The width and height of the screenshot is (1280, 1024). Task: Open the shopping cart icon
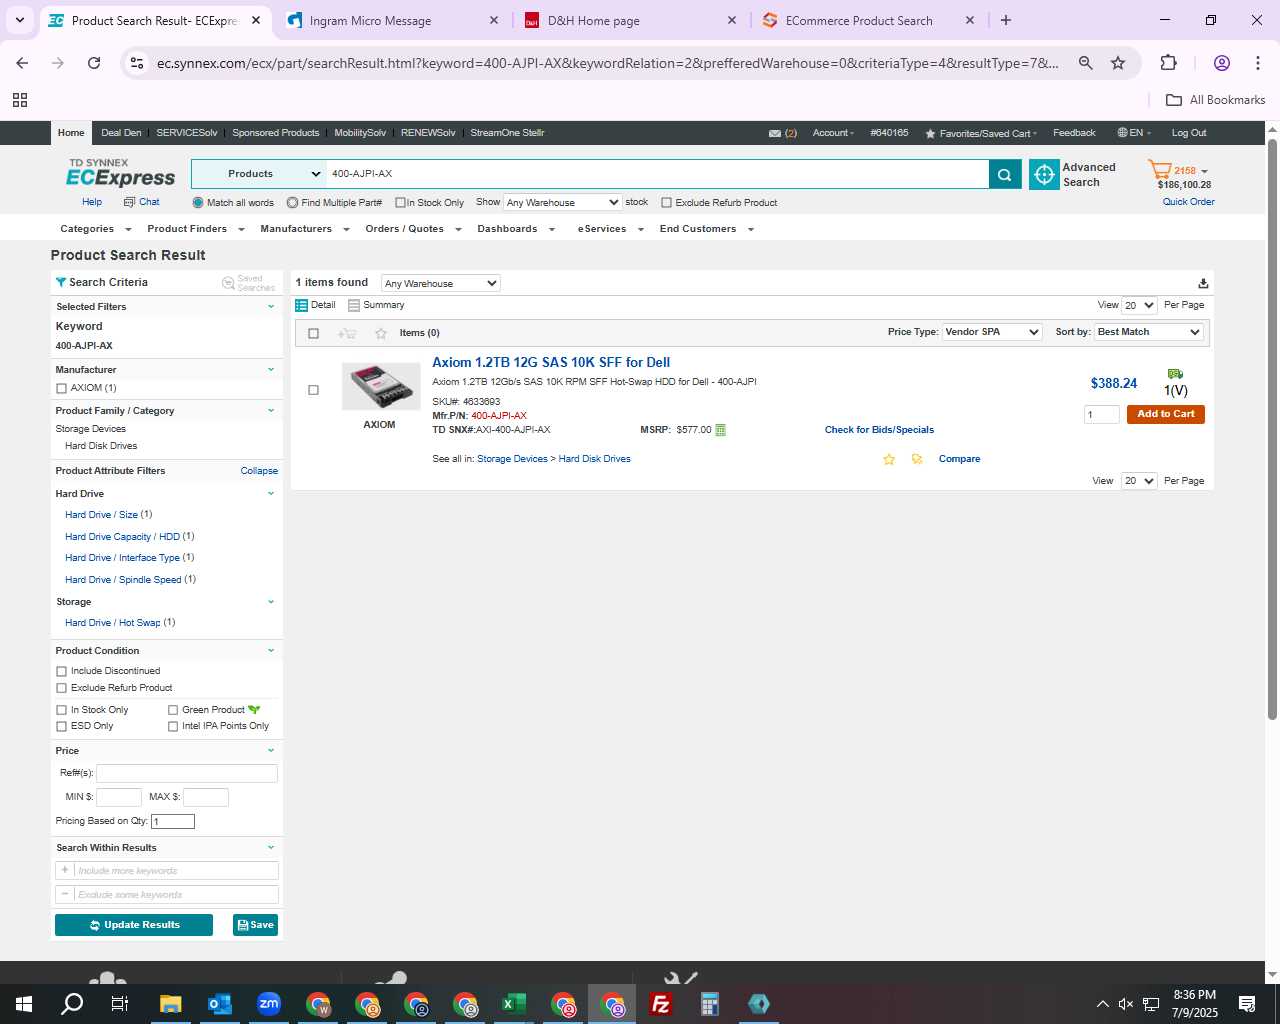click(x=1160, y=169)
